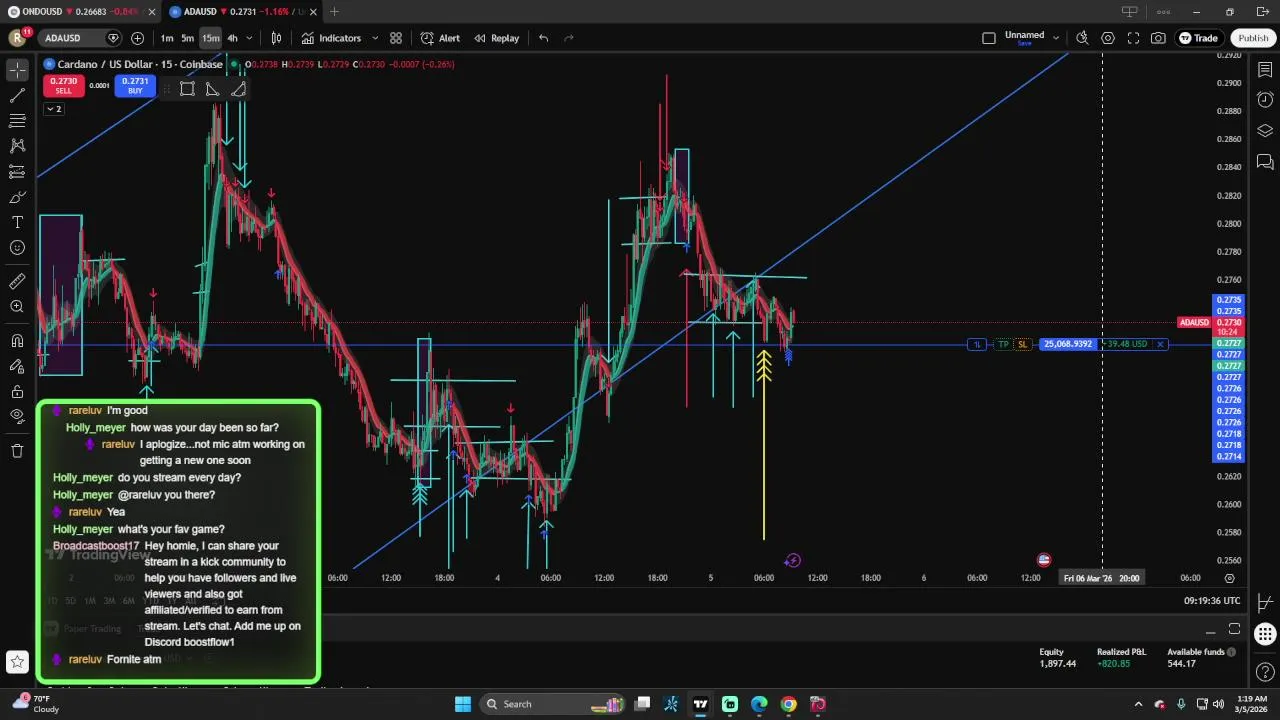Click the Publish button
The width and height of the screenshot is (1280, 720).
1253,38
